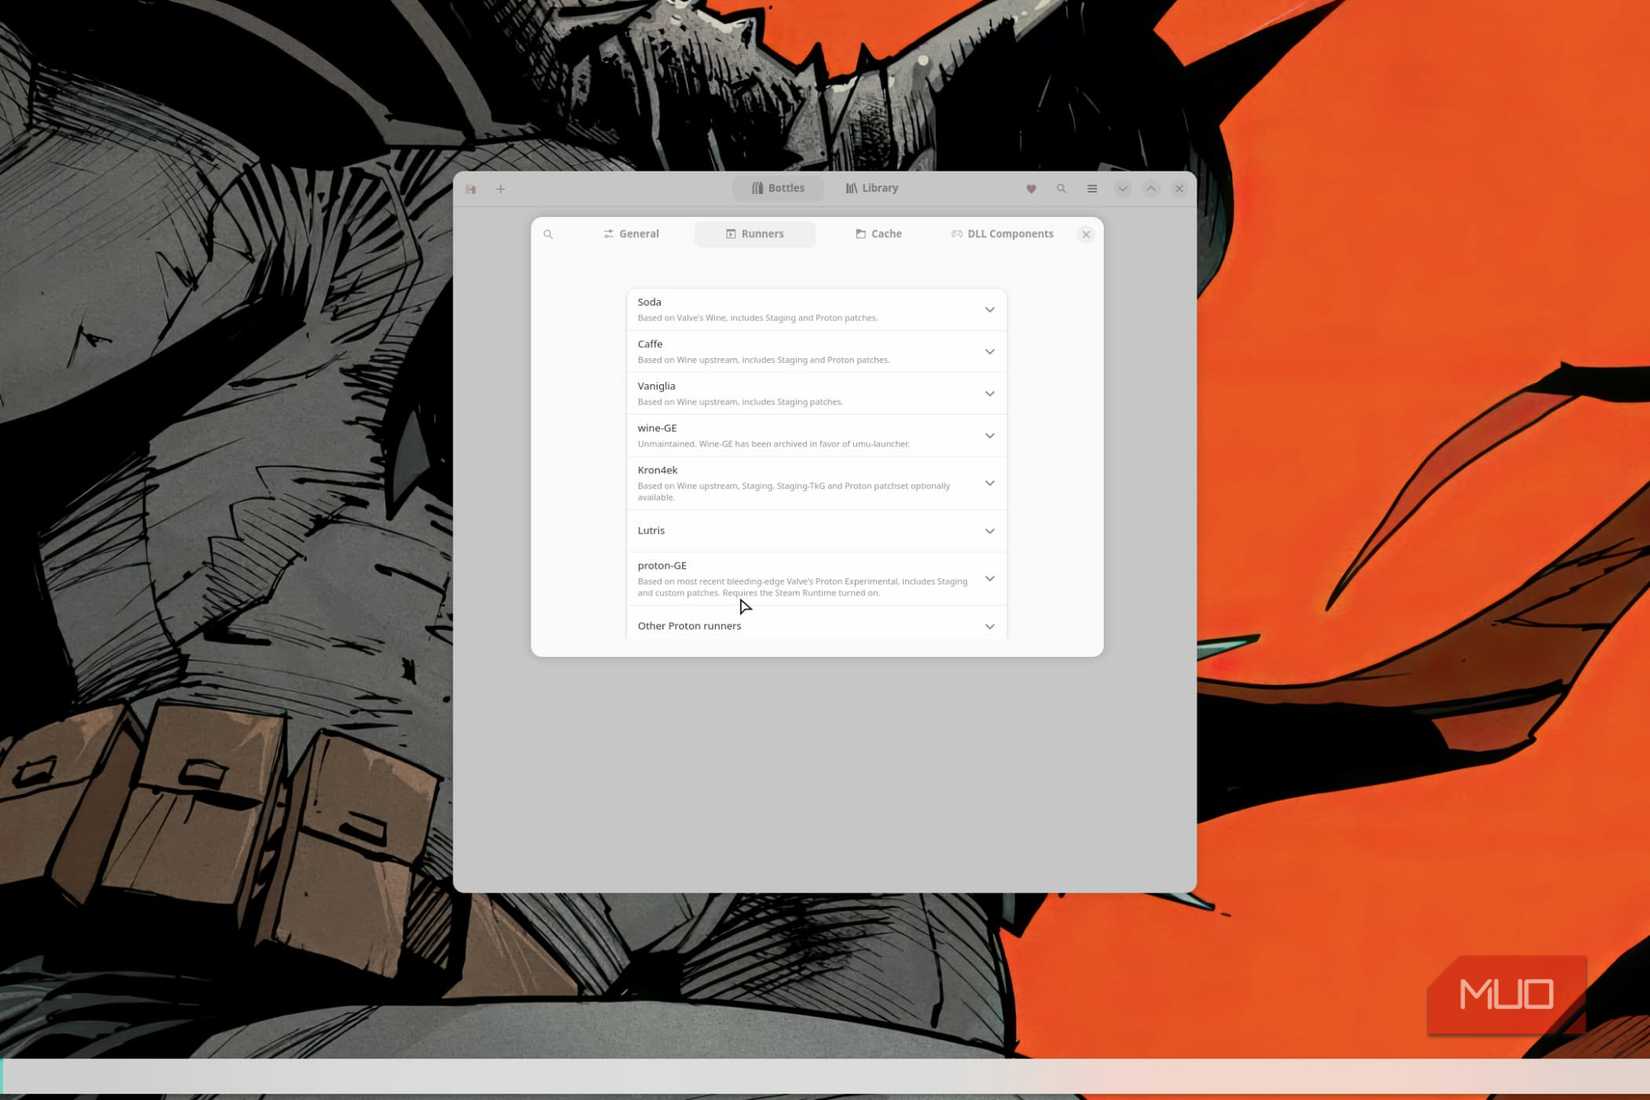1650x1100 pixels.
Task: Search preferences using the dialog magnifier icon
Action: tap(548, 234)
